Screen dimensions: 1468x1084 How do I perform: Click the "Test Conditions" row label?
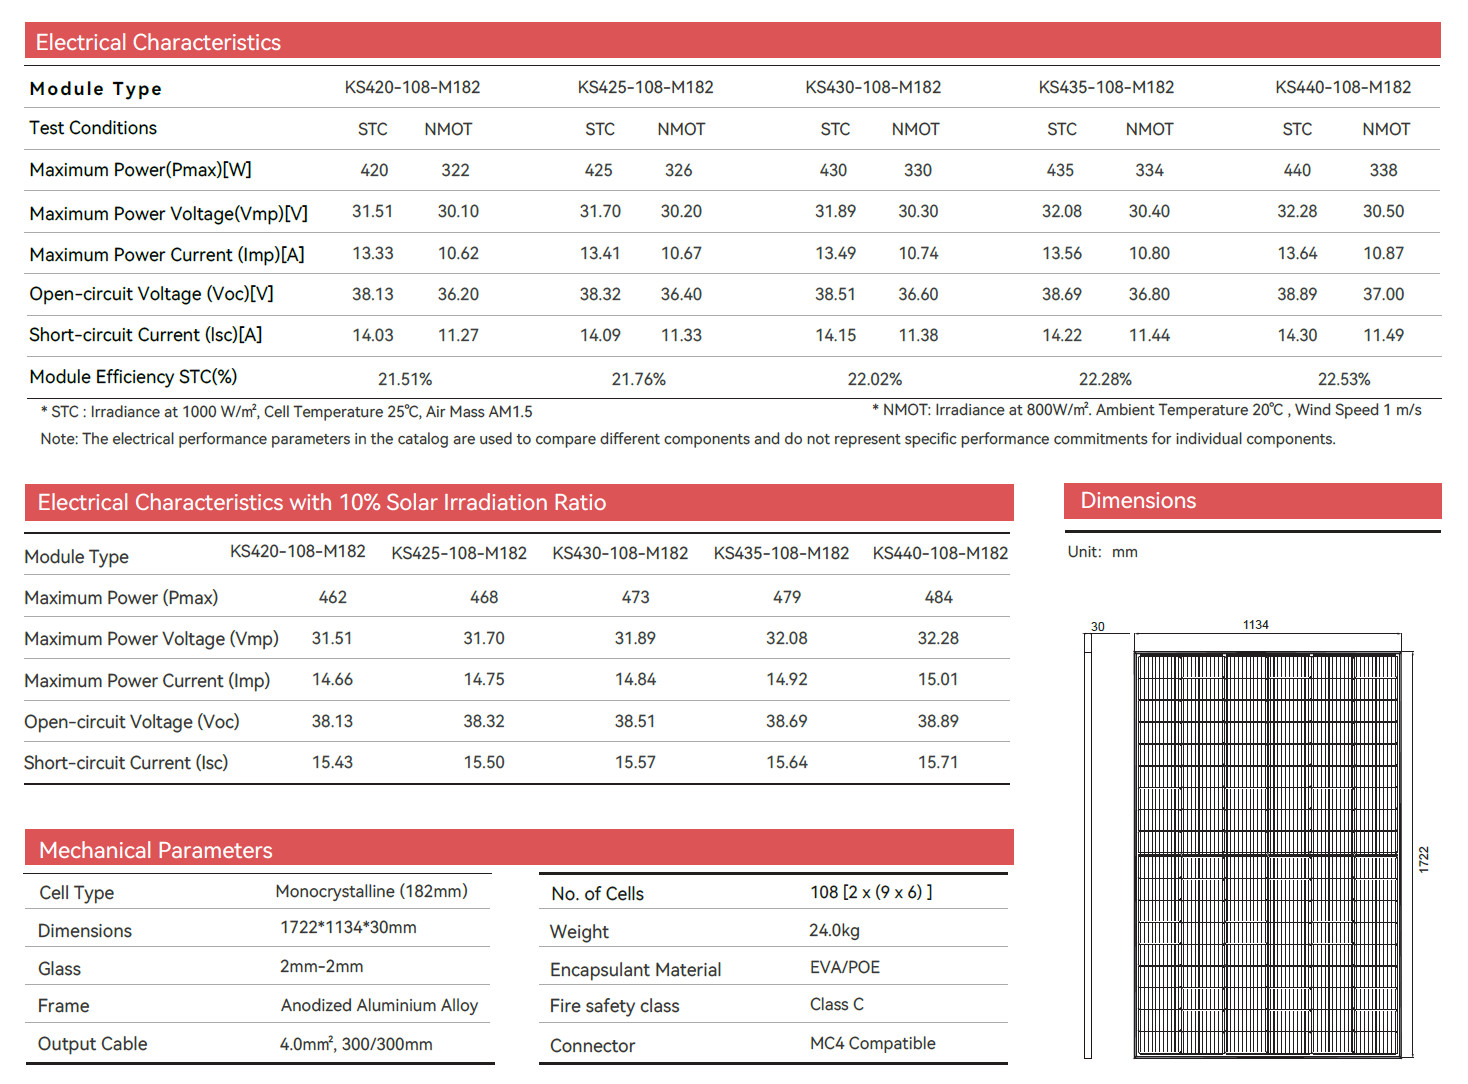pyautogui.click(x=93, y=128)
